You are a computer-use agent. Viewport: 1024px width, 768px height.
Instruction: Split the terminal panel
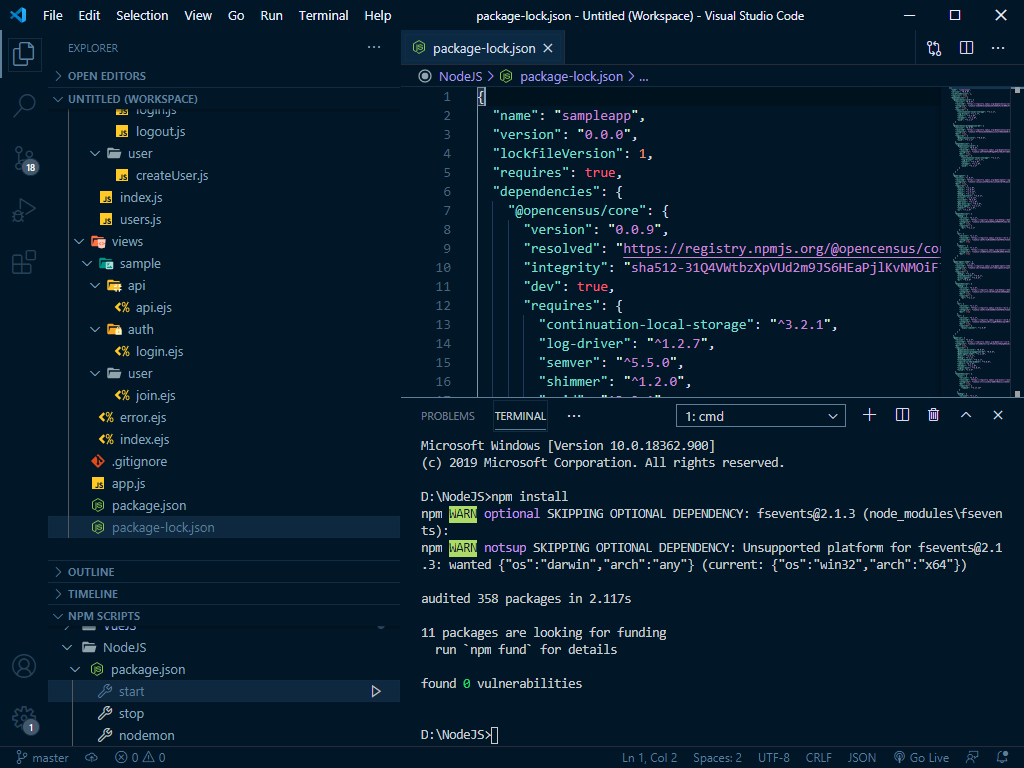click(x=902, y=415)
